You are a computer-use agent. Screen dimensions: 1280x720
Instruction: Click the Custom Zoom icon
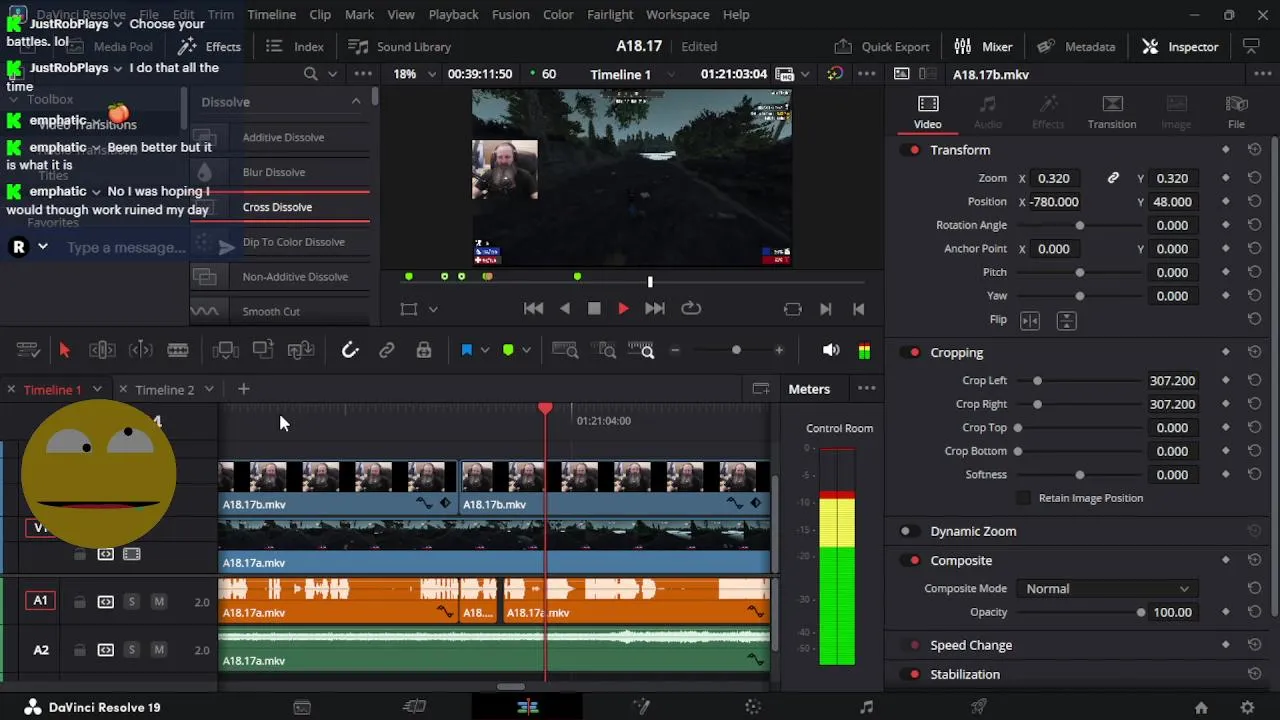(642, 350)
